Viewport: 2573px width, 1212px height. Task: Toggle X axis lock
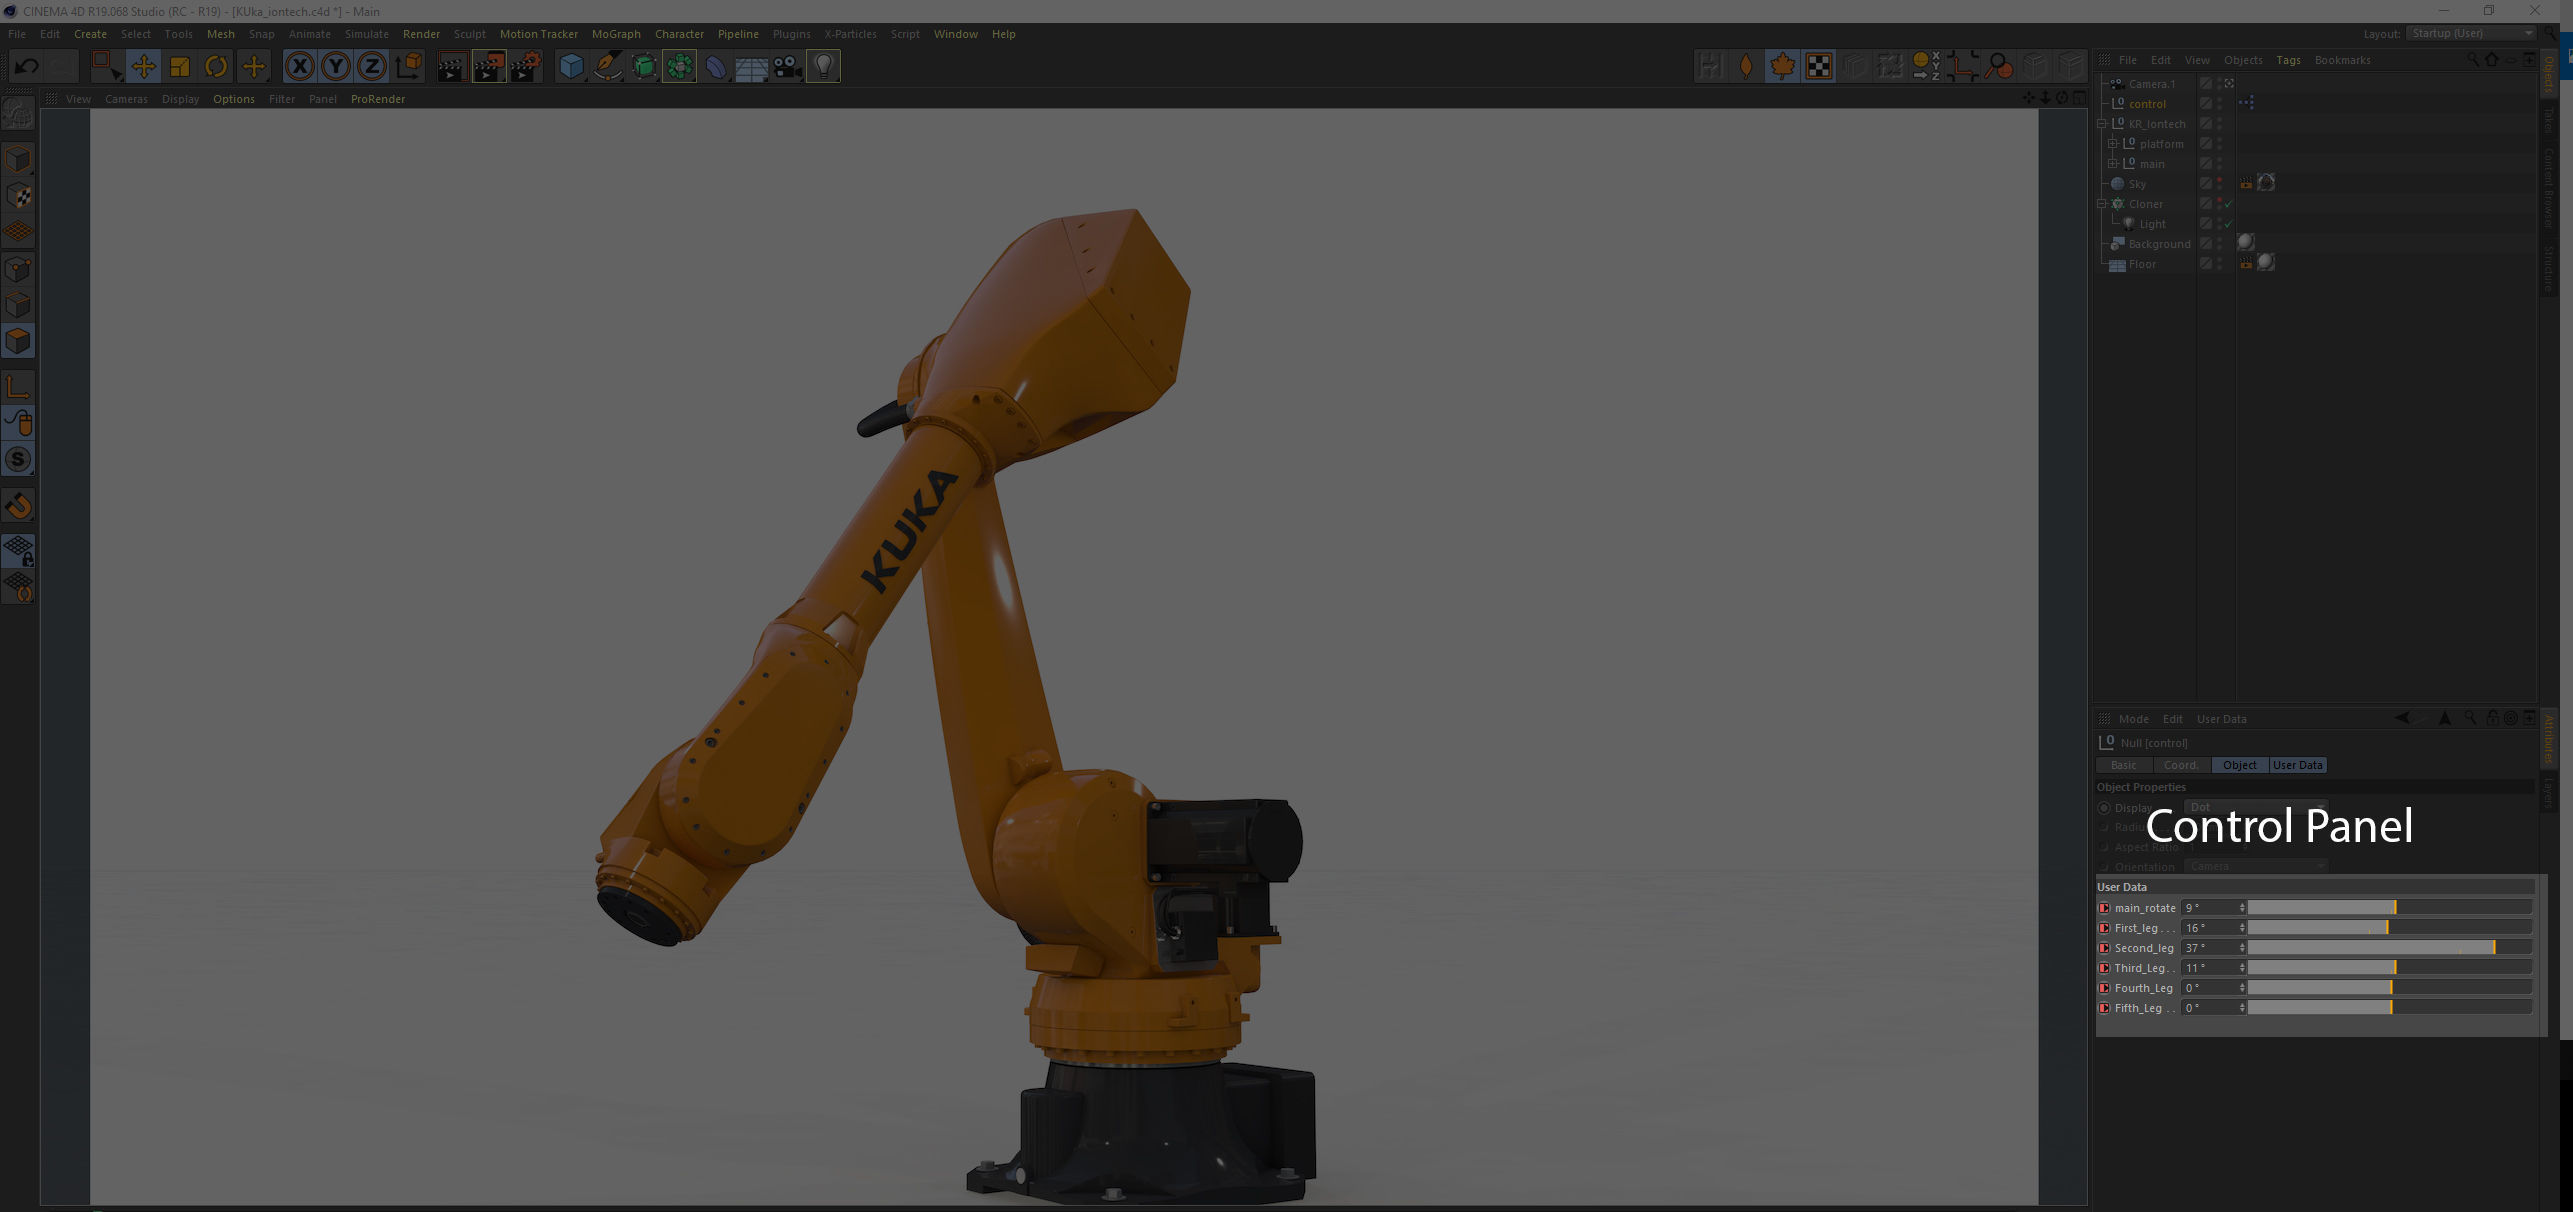click(x=299, y=67)
